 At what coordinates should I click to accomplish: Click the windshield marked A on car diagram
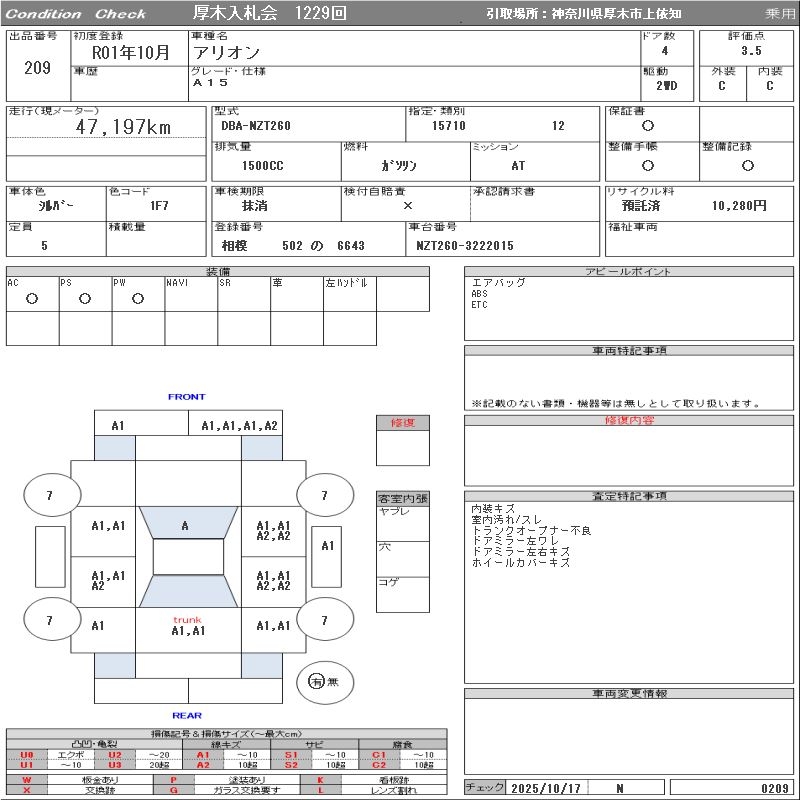click(x=185, y=525)
